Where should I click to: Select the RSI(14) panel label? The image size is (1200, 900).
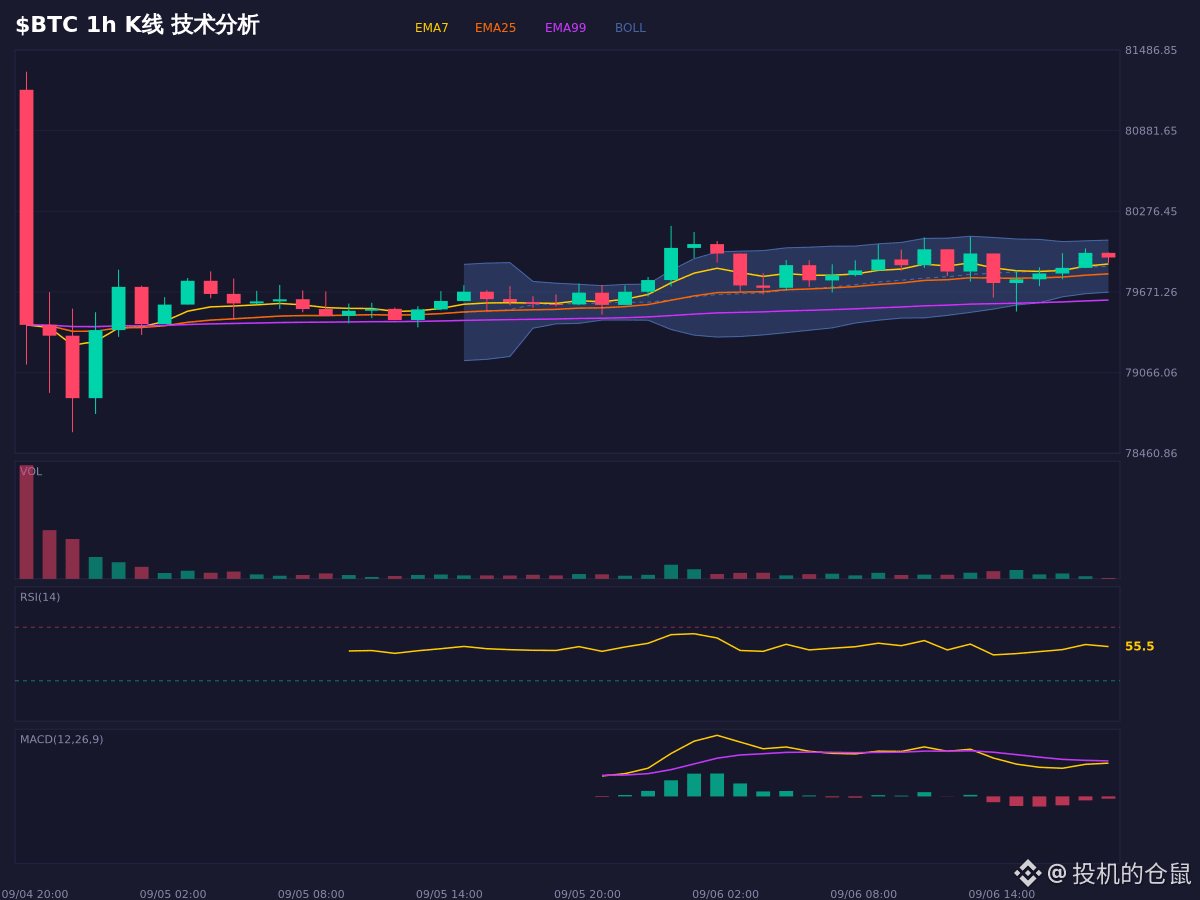click(40, 597)
